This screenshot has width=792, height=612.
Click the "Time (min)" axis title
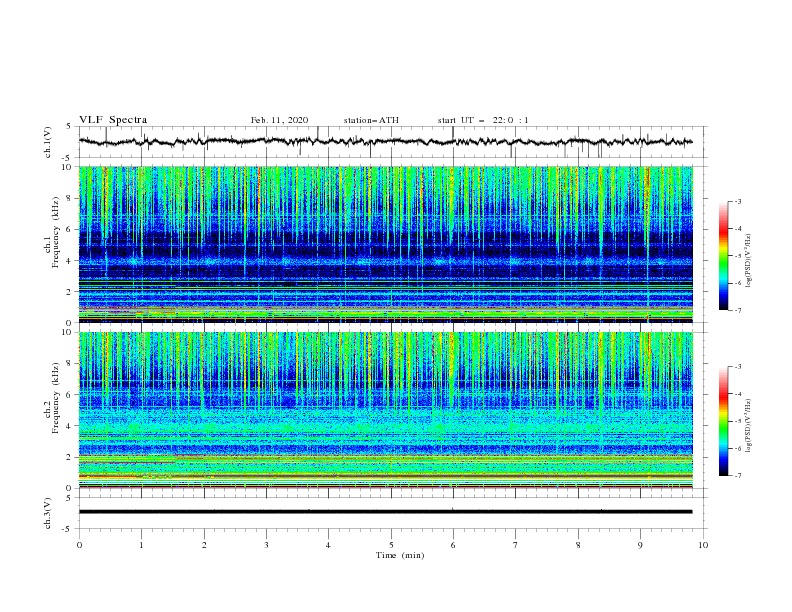[400, 555]
